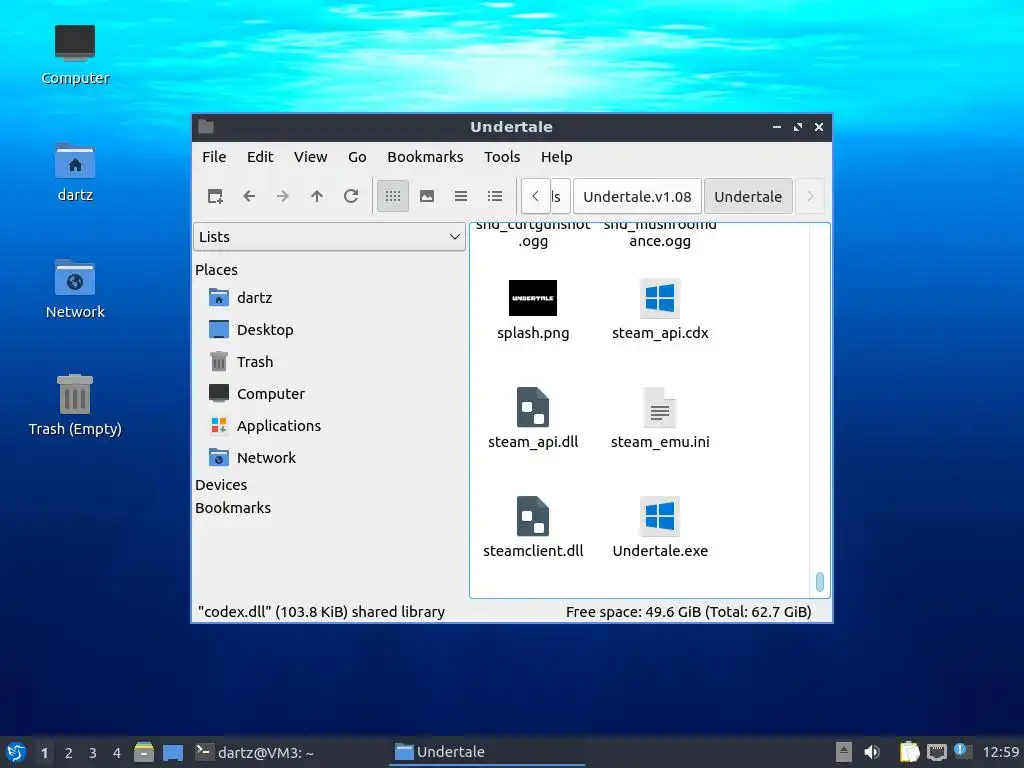Image resolution: width=1024 pixels, height=768 pixels.
Task: Switch to detailed list view
Action: 494,196
